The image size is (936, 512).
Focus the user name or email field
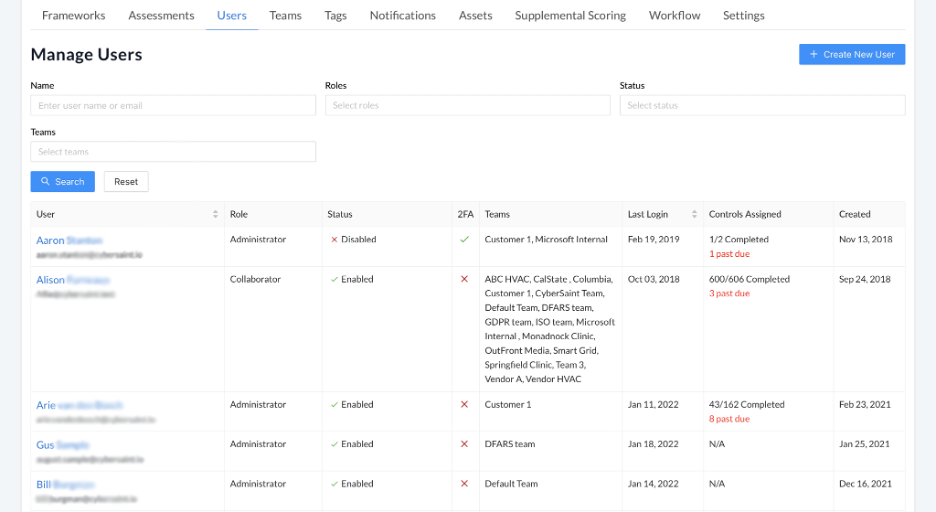pyautogui.click(x=173, y=105)
